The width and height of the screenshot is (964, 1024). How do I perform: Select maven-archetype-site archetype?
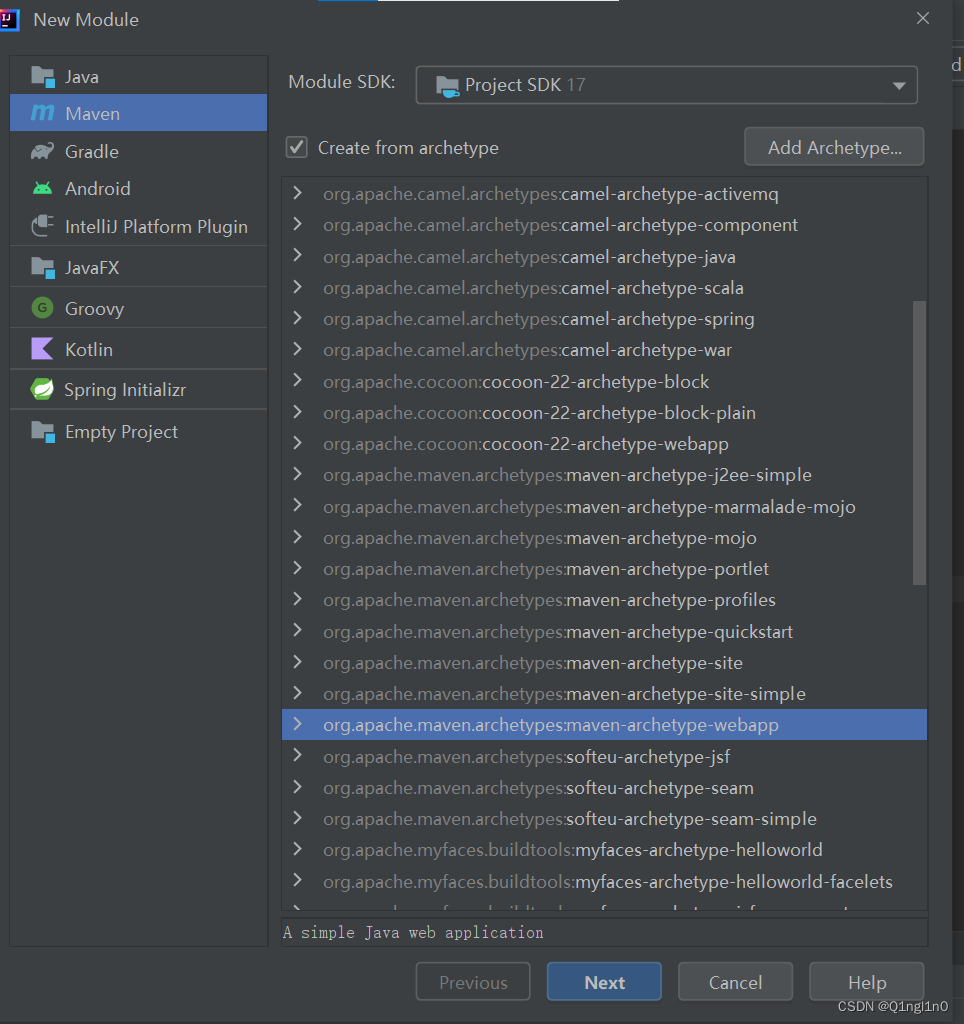604,662
